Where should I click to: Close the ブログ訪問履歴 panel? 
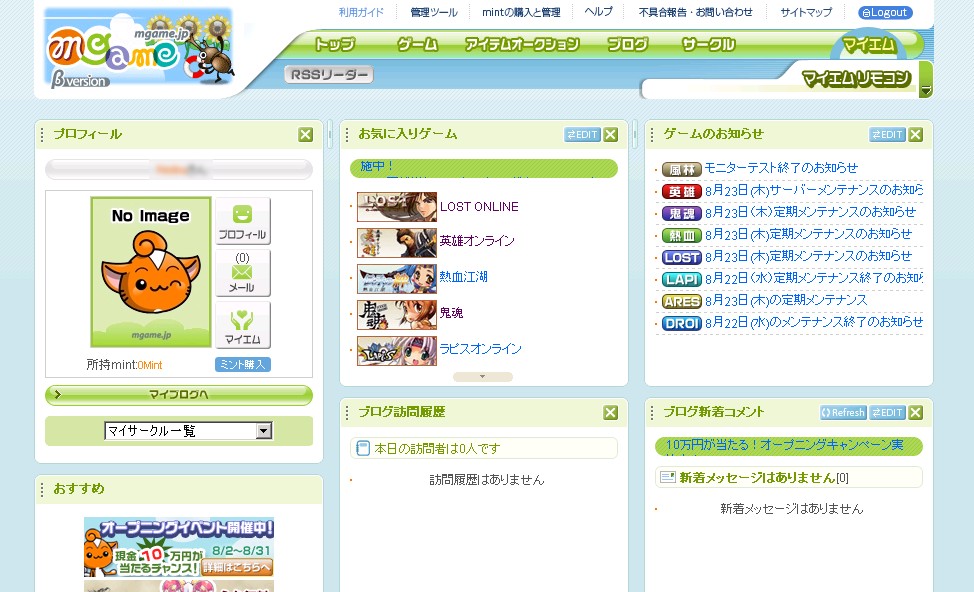pyautogui.click(x=611, y=413)
